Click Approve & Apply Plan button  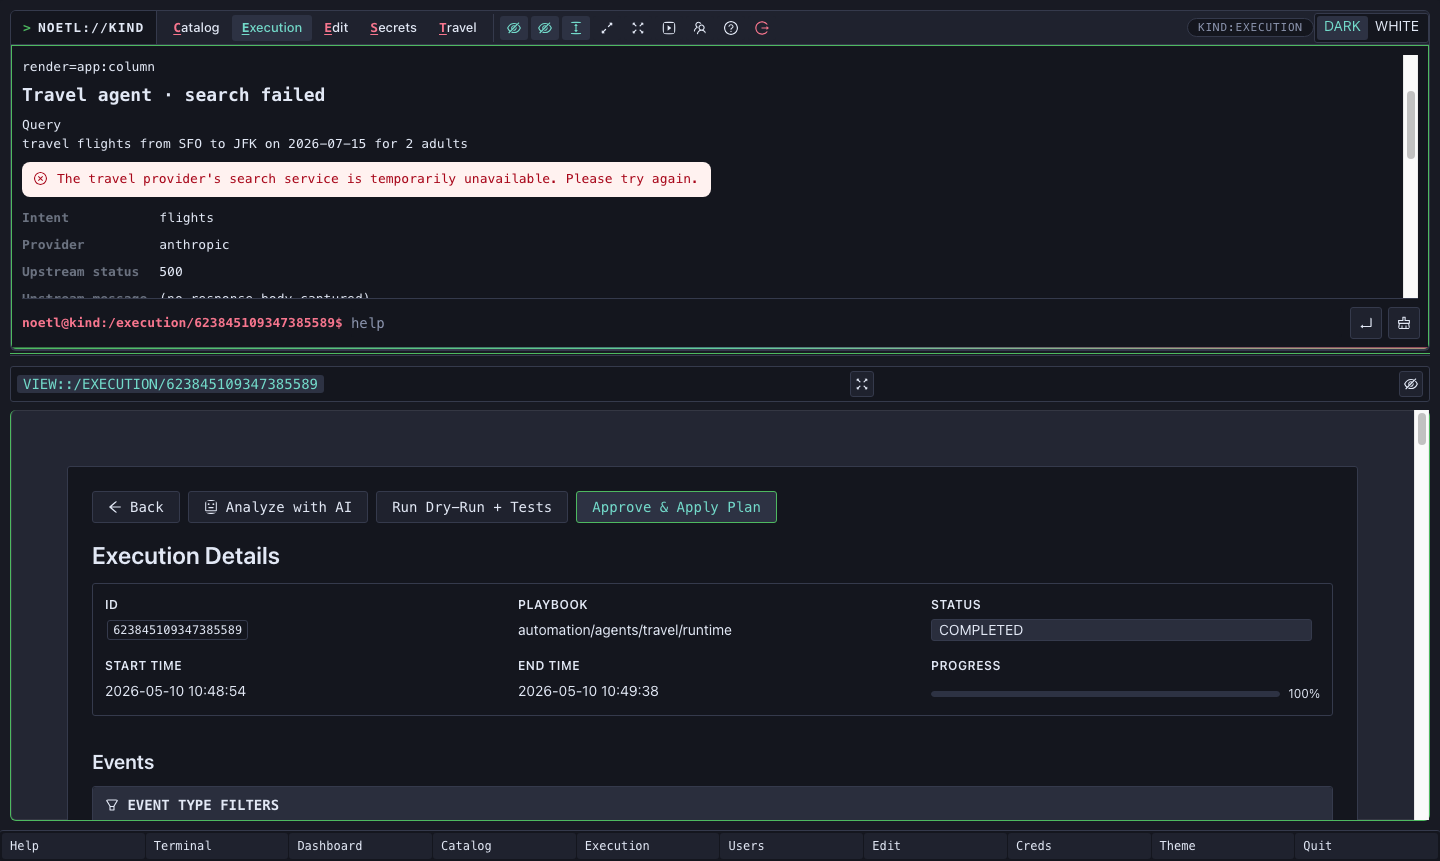pyautogui.click(x=676, y=507)
